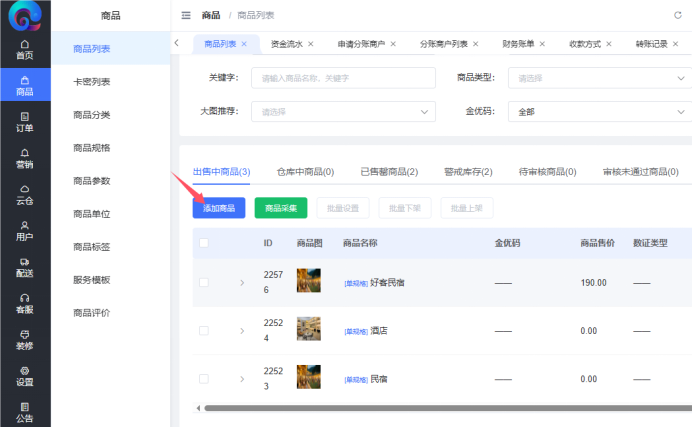Expand the row arrow for product 22576

(241, 282)
